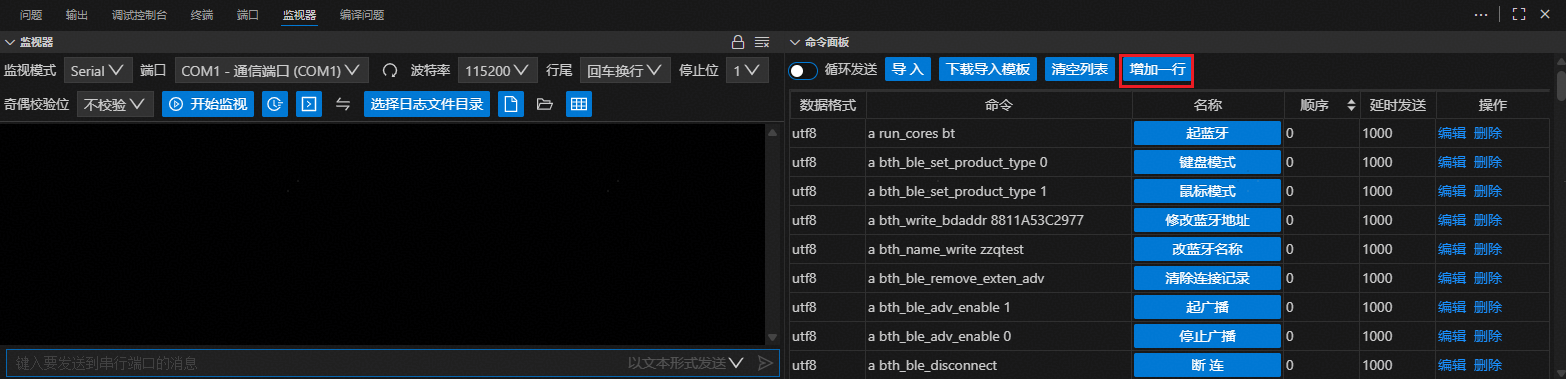Click the monitor output vertical scrollbar

pyautogui.click(x=771, y=234)
